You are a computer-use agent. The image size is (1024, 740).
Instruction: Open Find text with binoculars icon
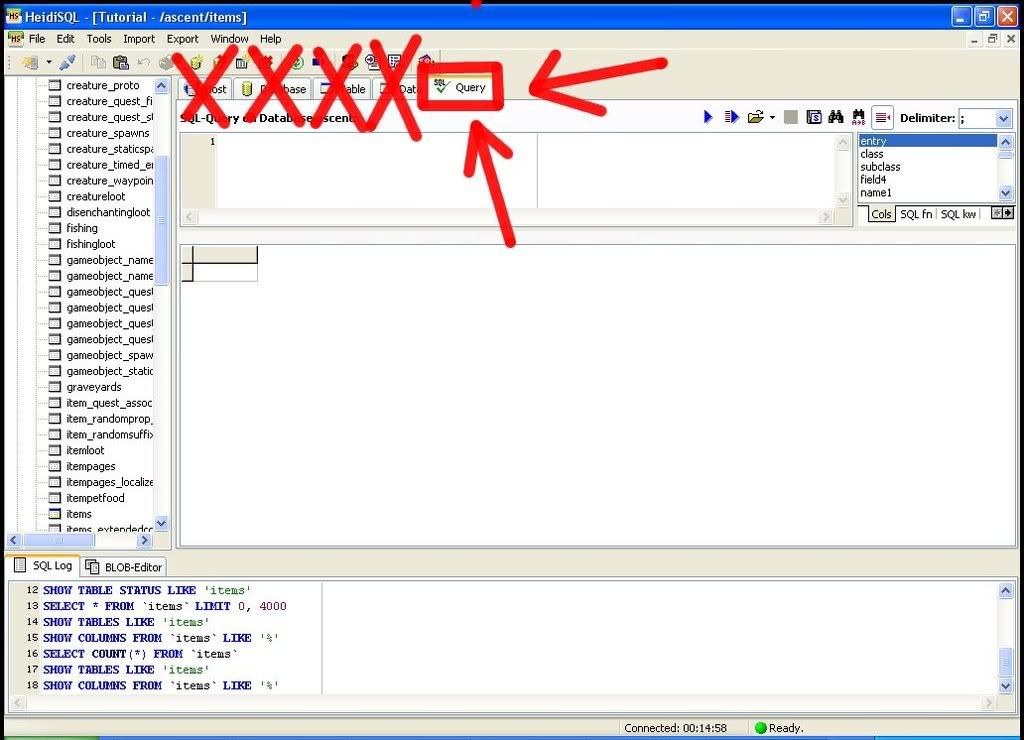[835, 118]
